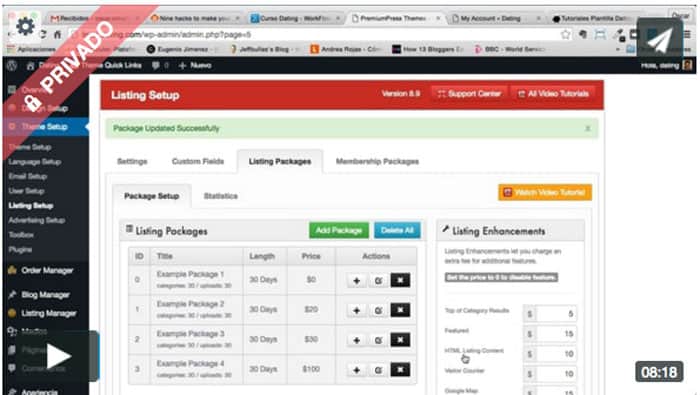700x395 pixels.
Task: Open the gear settings icon of the video
Action: click(25, 26)
